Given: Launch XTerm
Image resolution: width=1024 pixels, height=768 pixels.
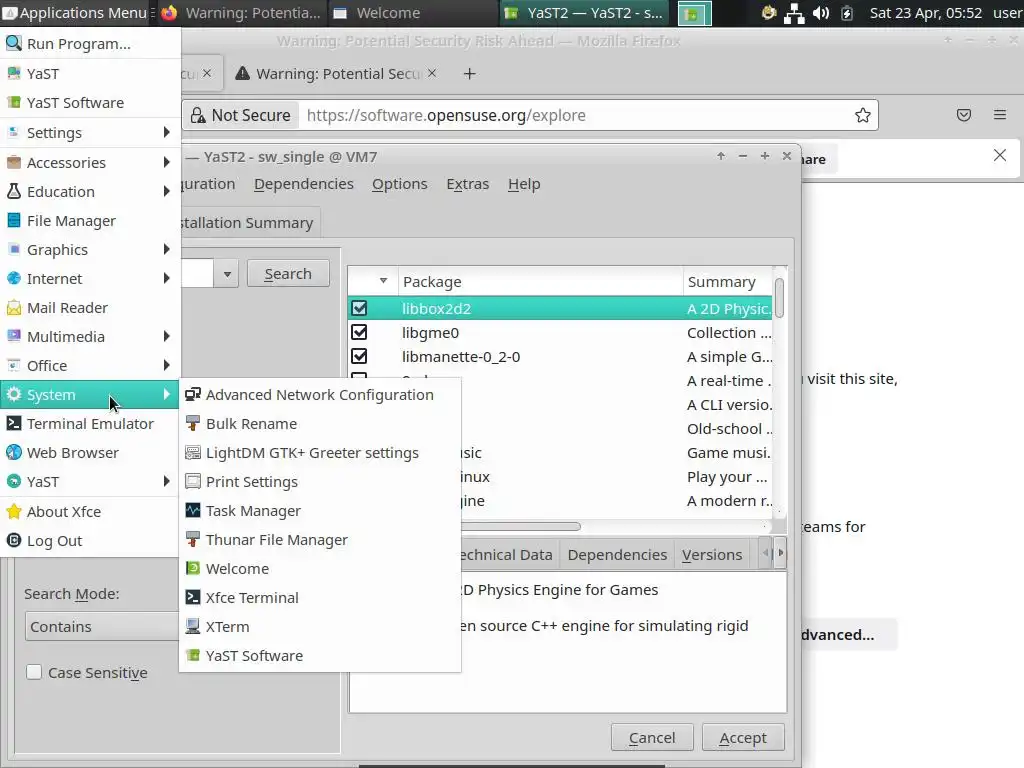Looking at the screenshot, I should click(320, 626).
